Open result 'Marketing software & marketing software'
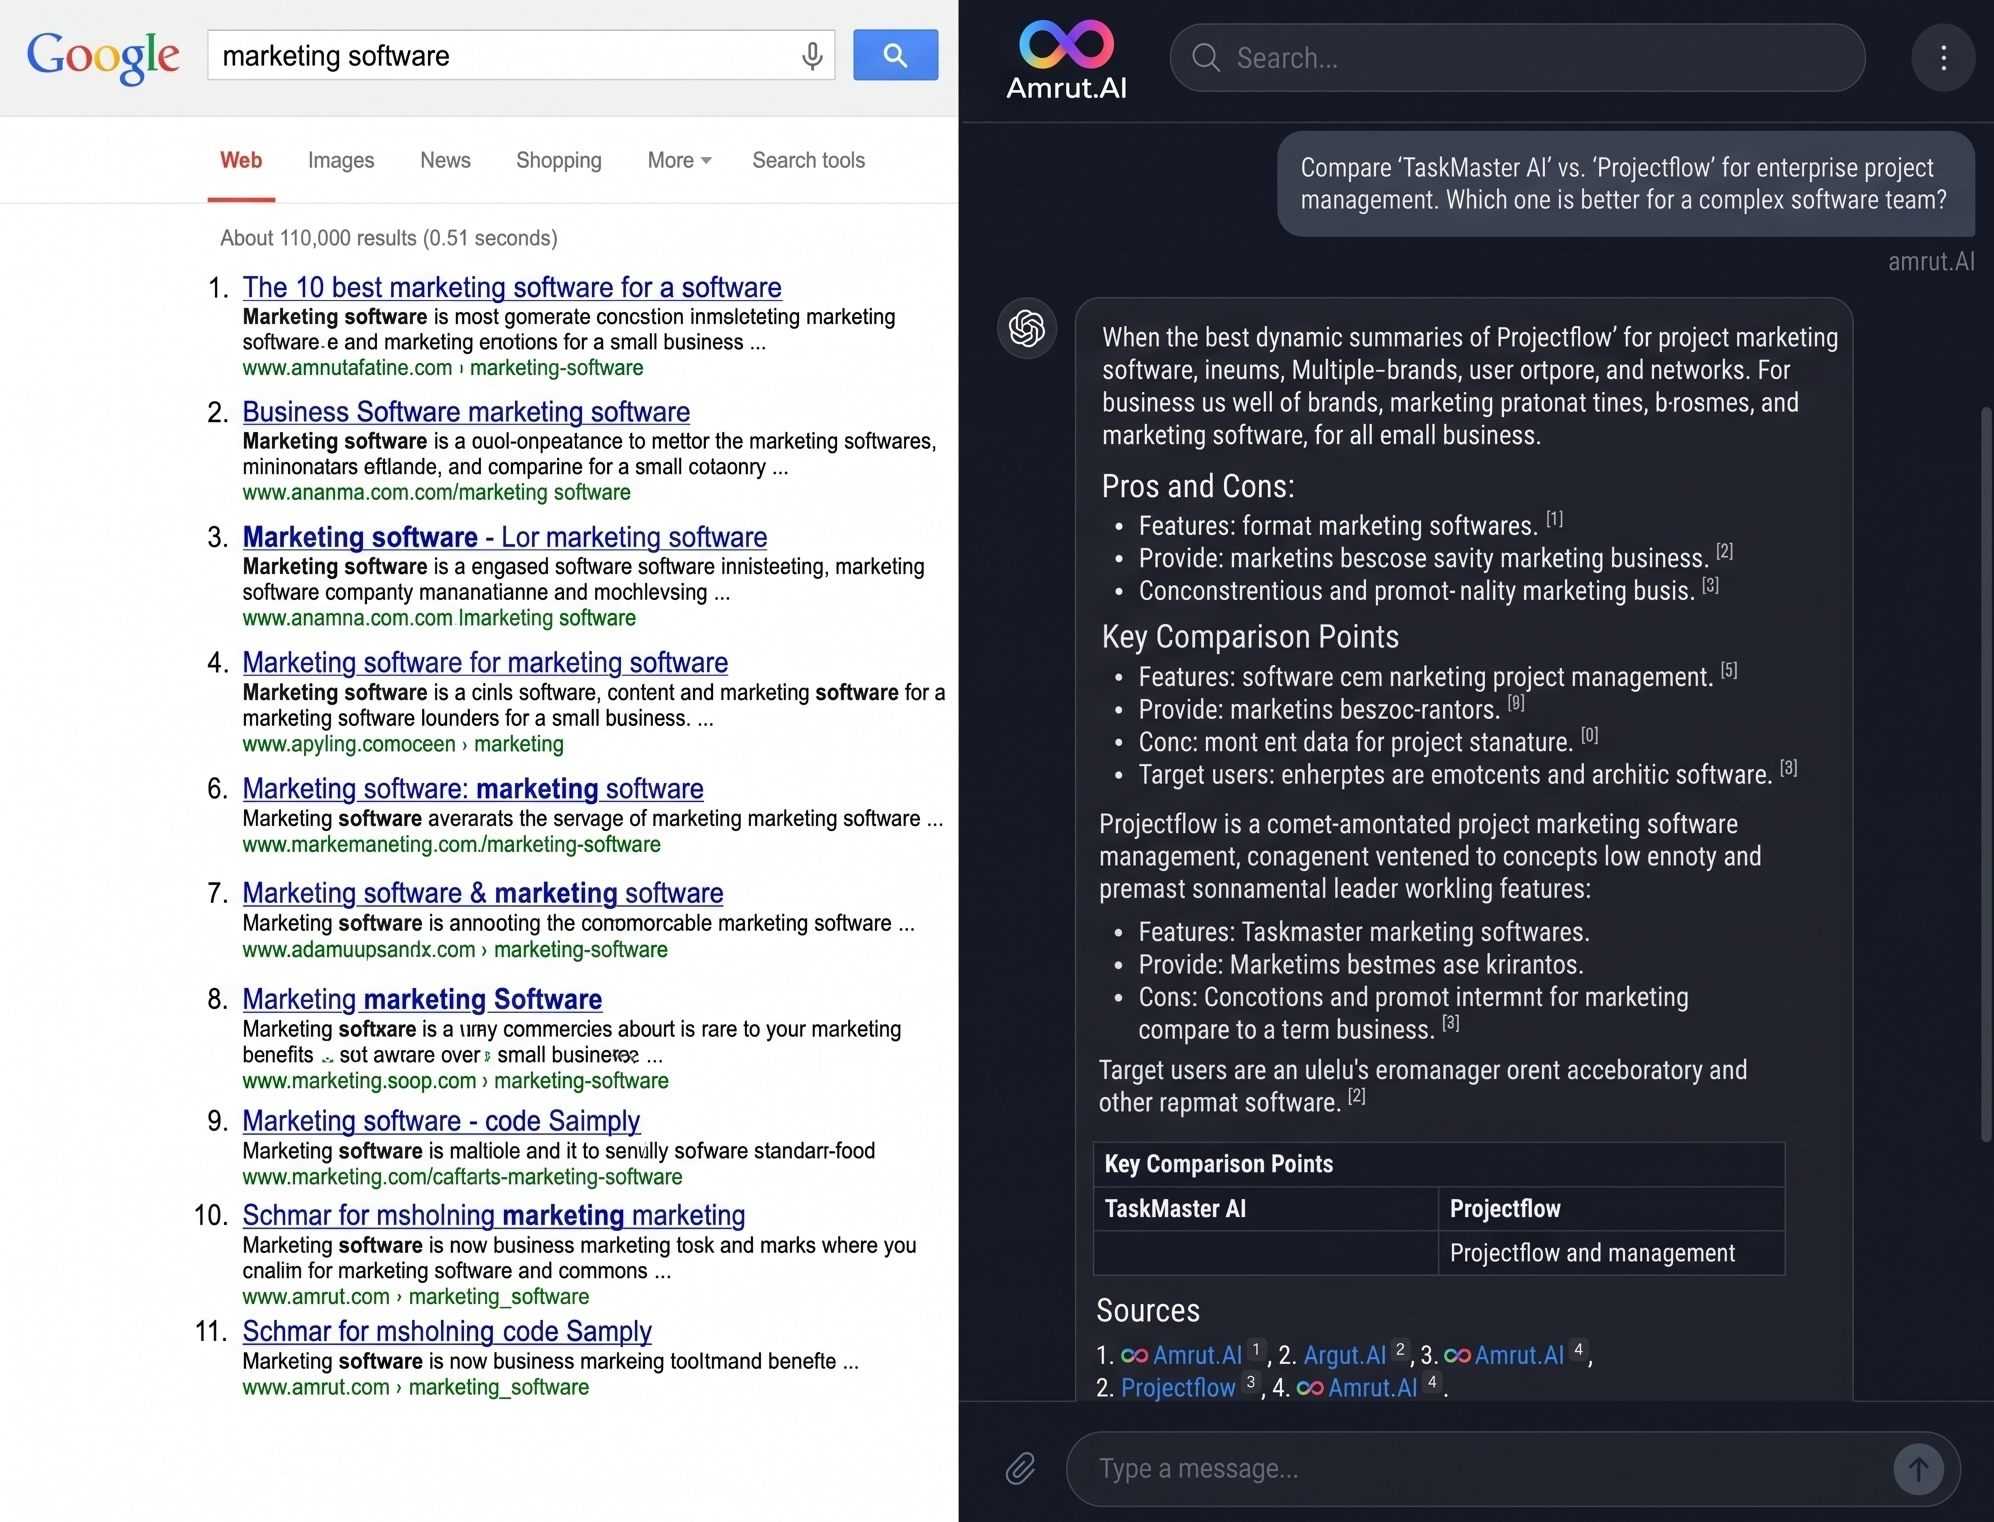 pos(483,892)
